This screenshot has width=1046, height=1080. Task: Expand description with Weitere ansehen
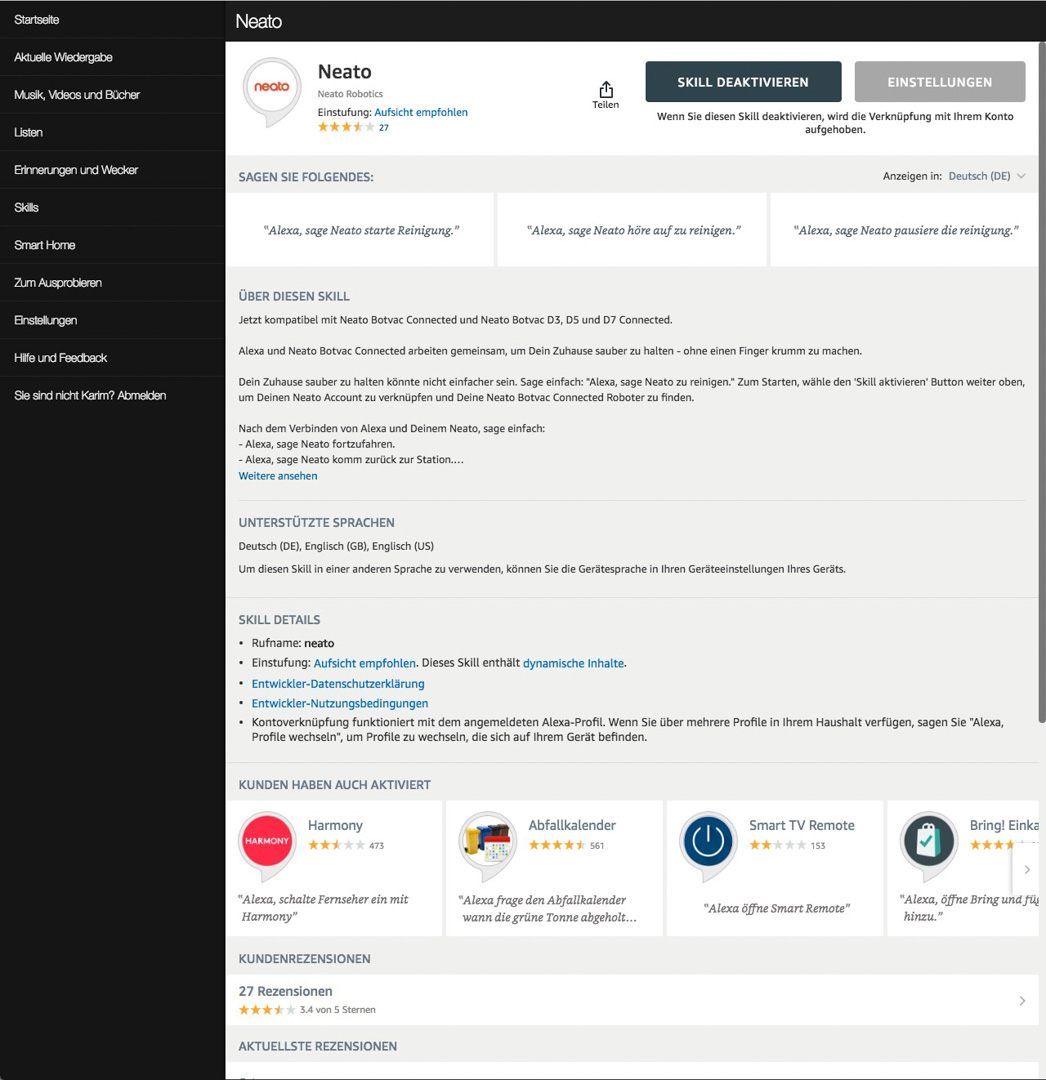[x=278, y=476]
